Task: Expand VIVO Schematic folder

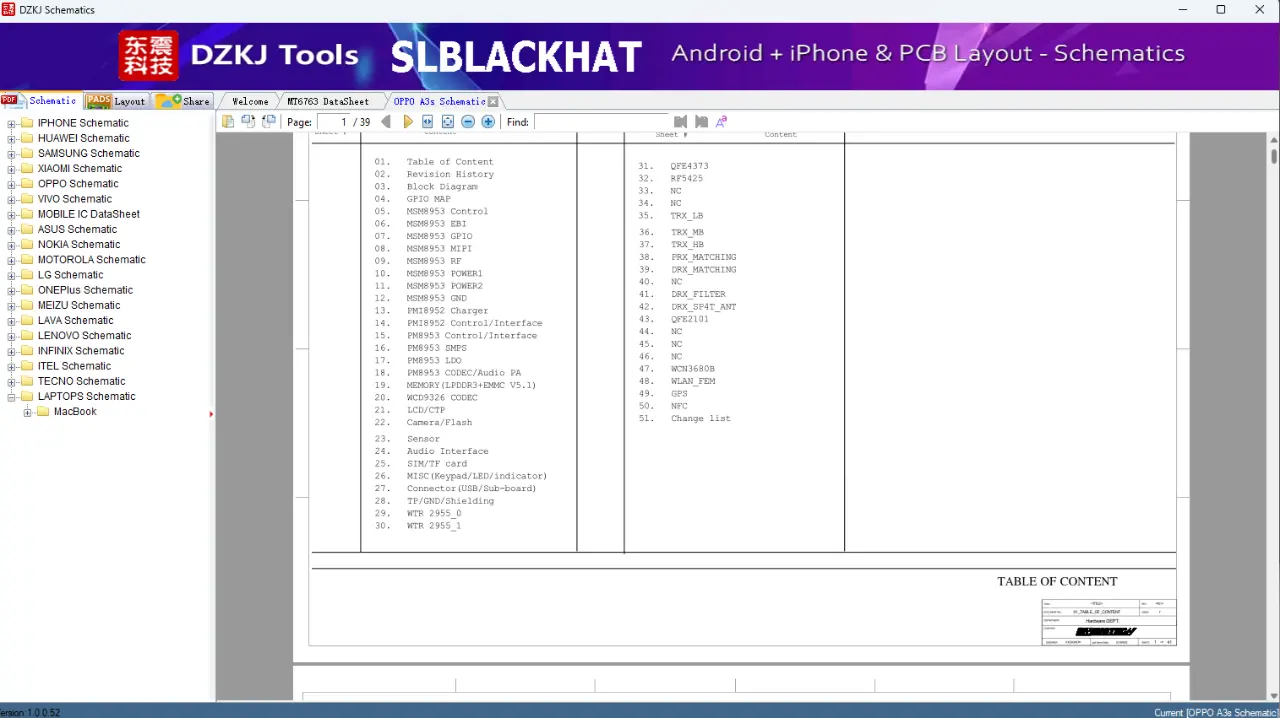Action: pyautogui.click(x=12, y=199)
